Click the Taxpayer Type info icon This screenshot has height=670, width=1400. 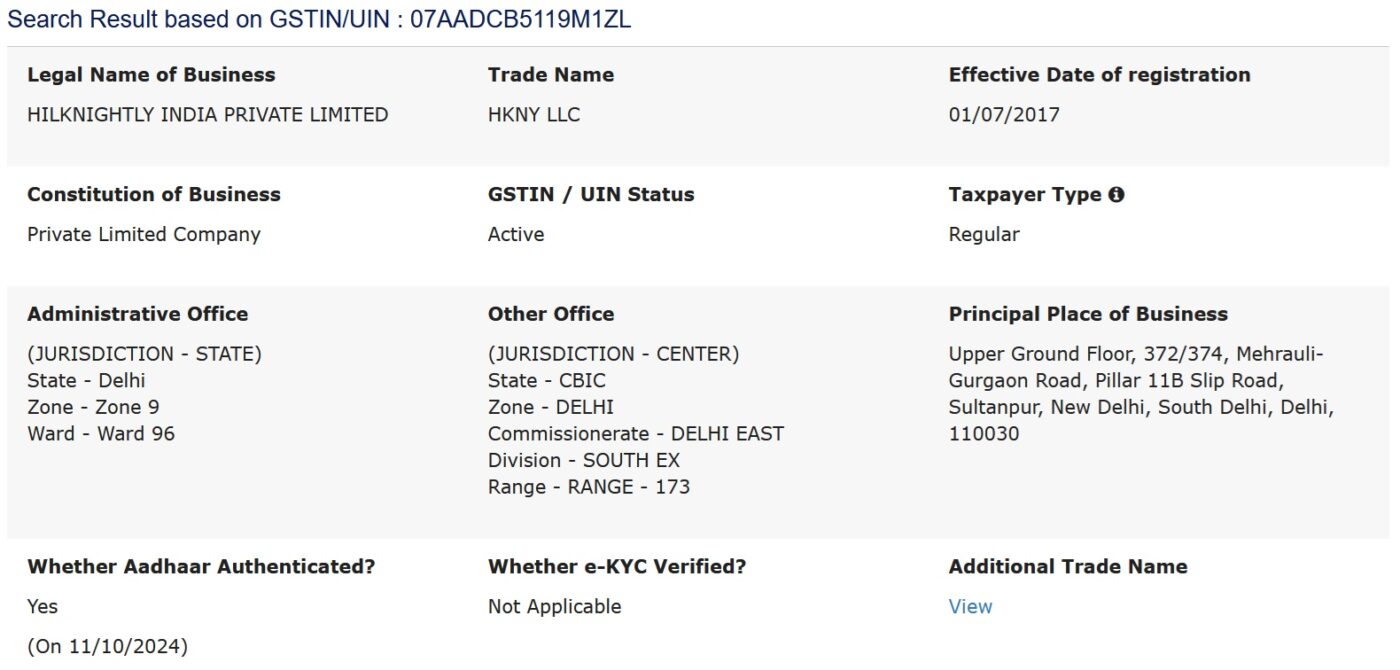[x=1116, y=195]
